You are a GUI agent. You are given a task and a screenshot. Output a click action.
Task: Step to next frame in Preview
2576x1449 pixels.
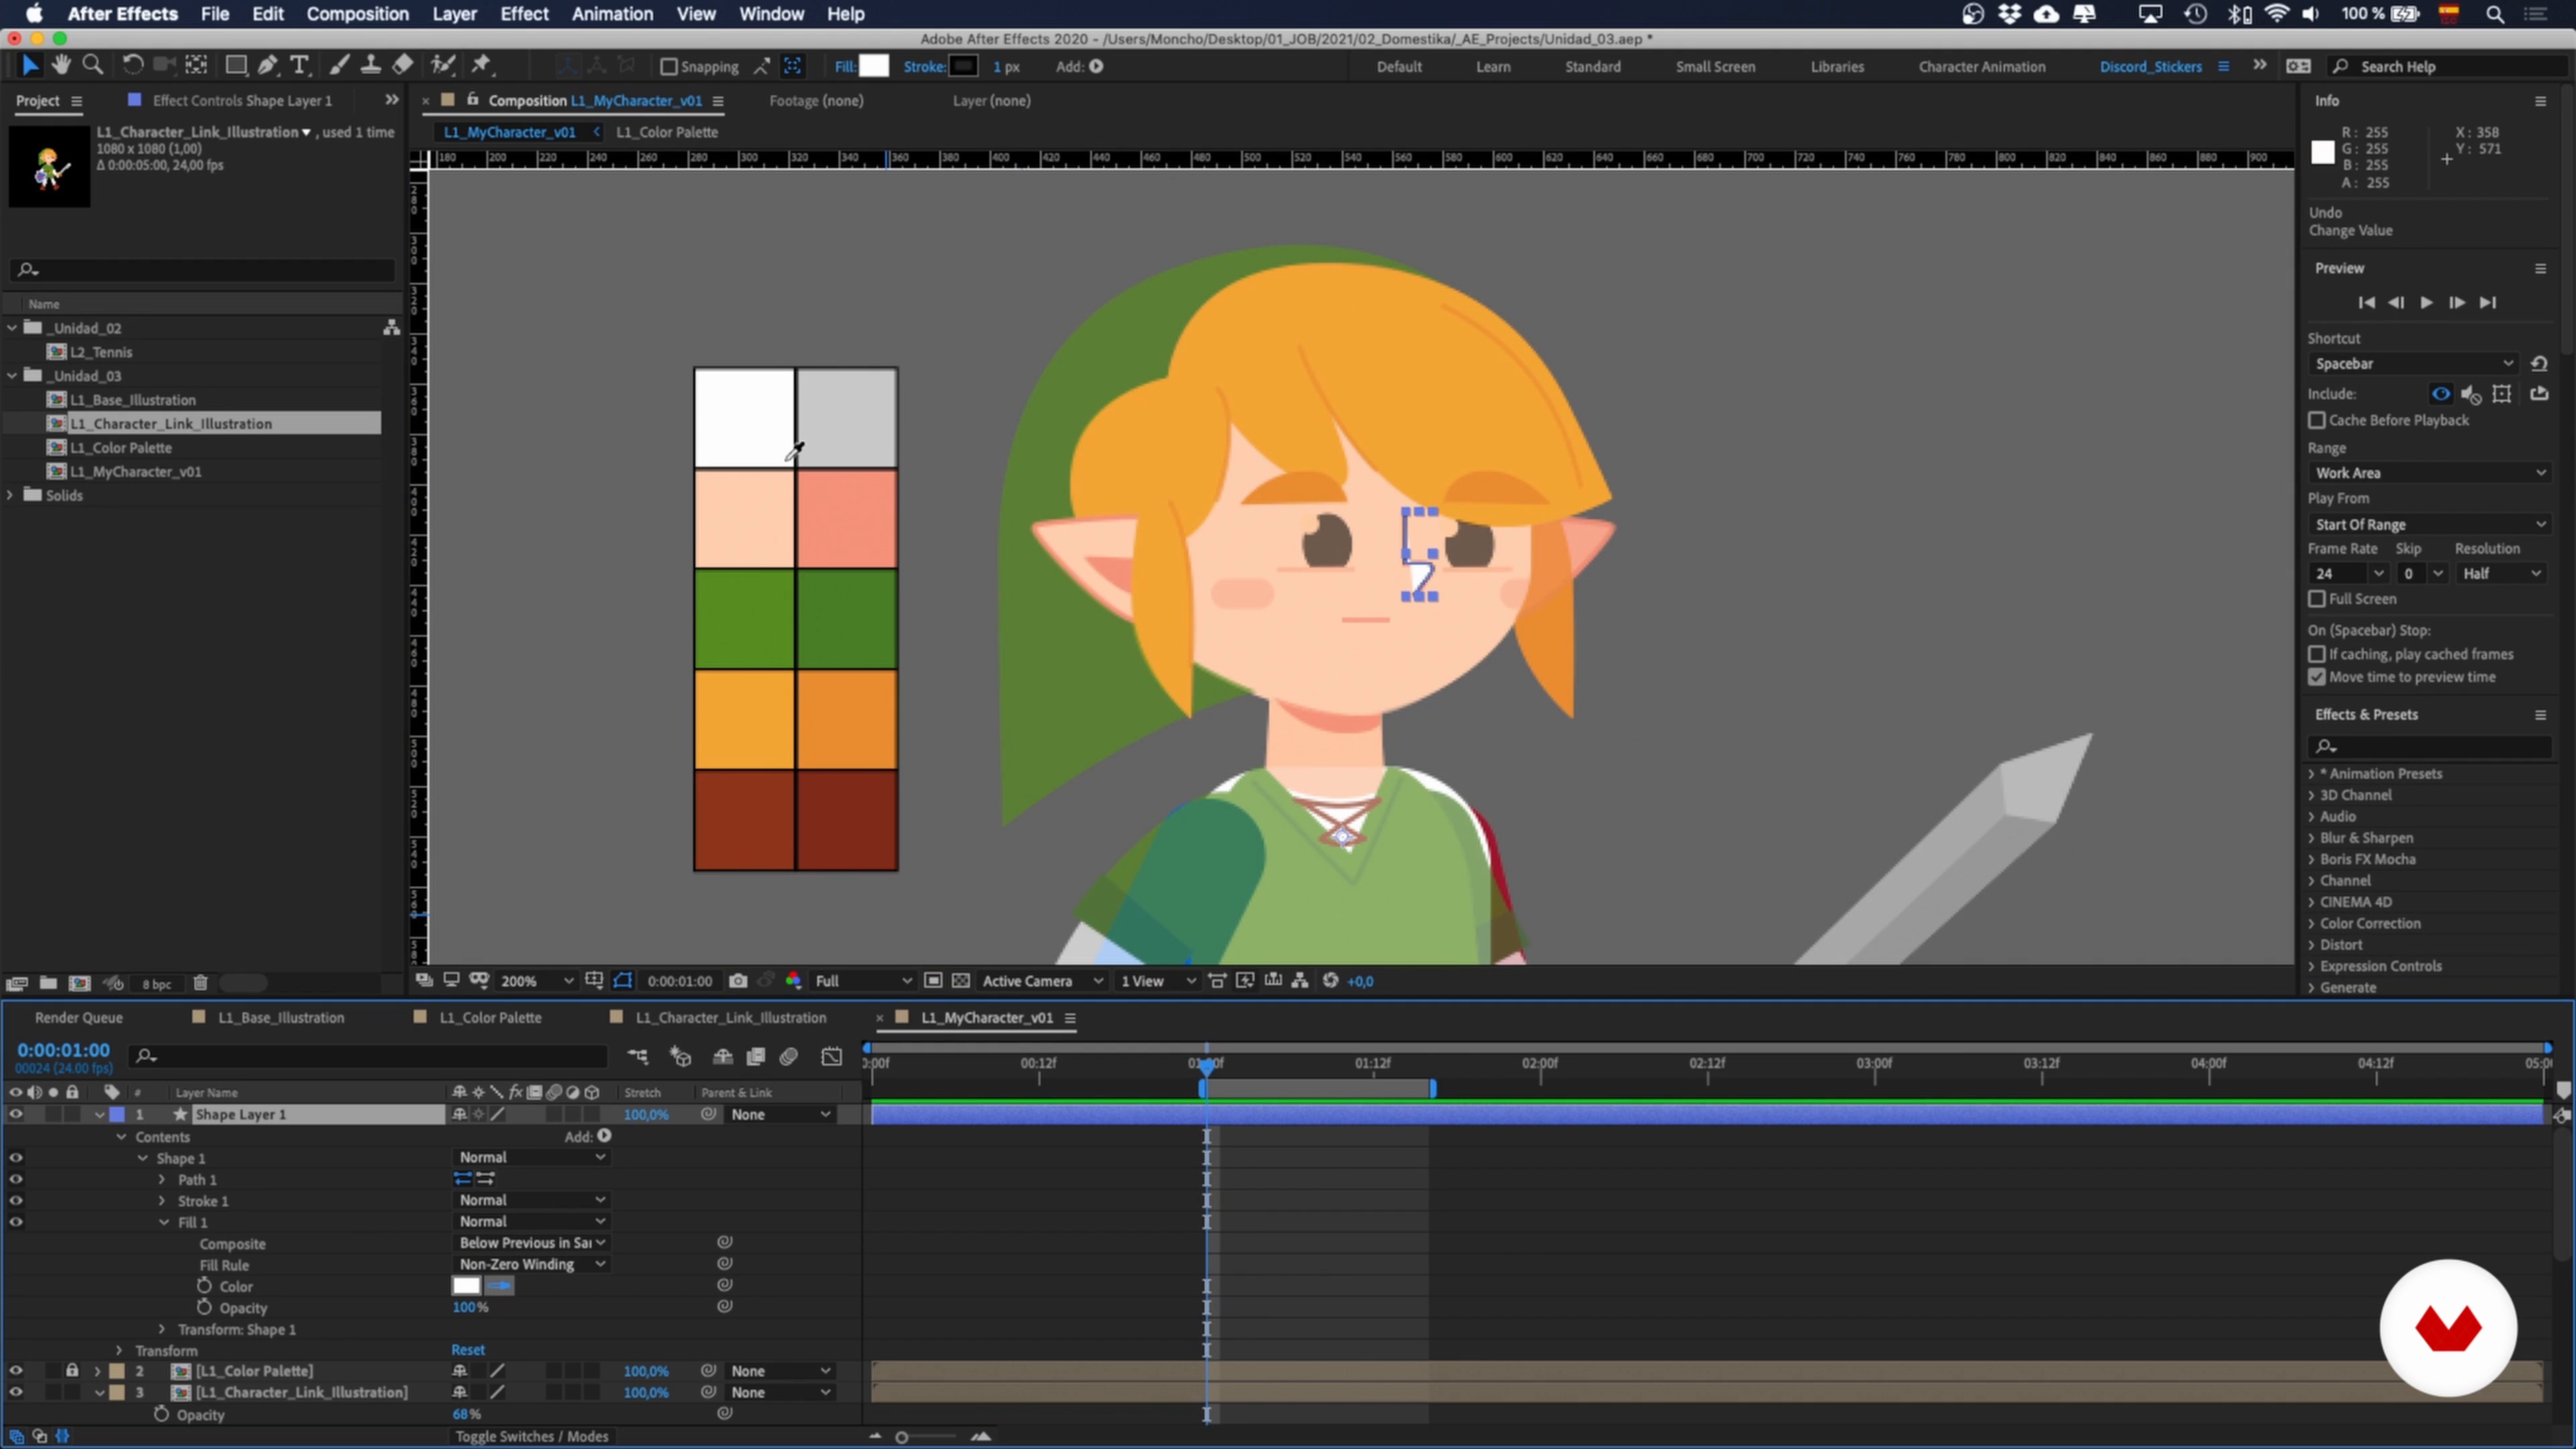pos(2457,303)
